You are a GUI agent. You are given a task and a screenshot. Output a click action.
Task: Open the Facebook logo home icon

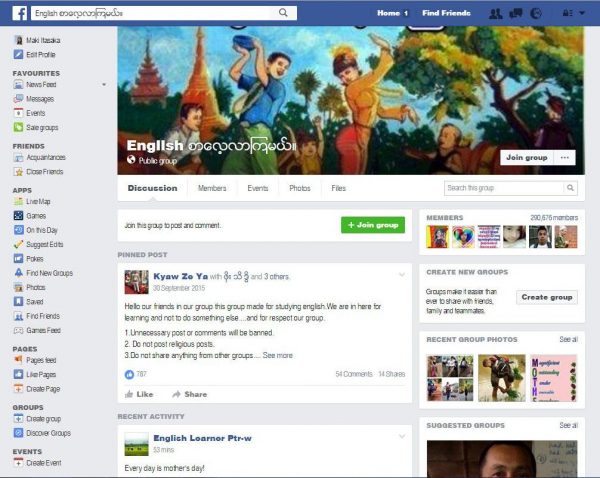click(20, 13)
